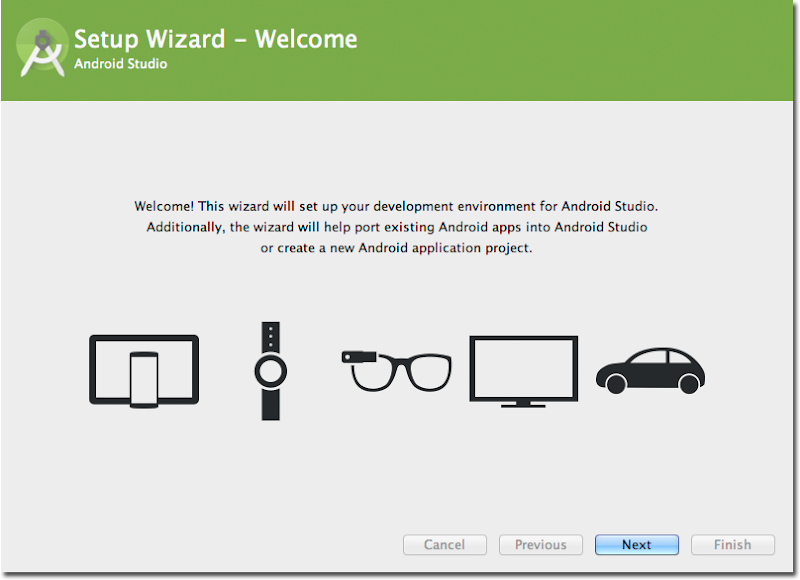The height and width of the screenshot is (580, 800).
Task: Select the phone and tablet device icon
Action: [x=143, y=370]
